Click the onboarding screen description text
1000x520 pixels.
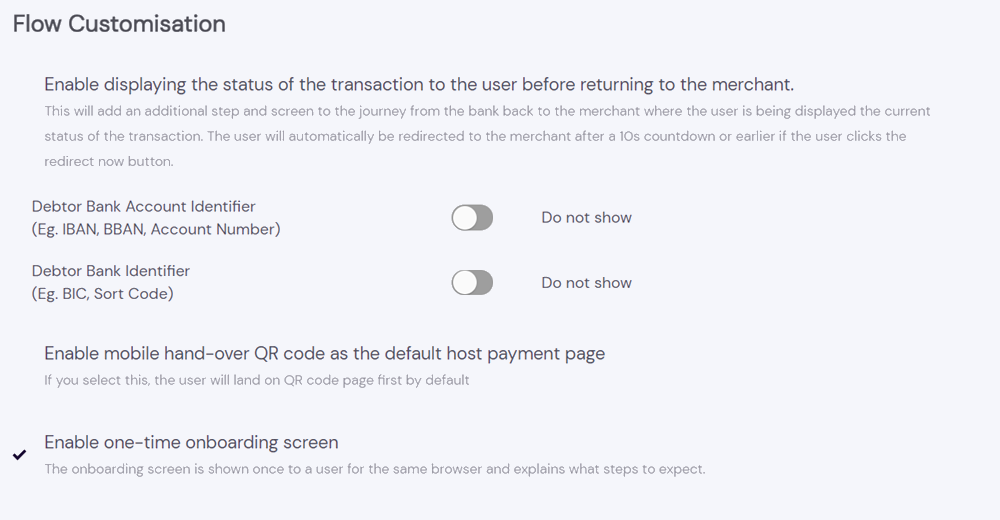point(374,469)
